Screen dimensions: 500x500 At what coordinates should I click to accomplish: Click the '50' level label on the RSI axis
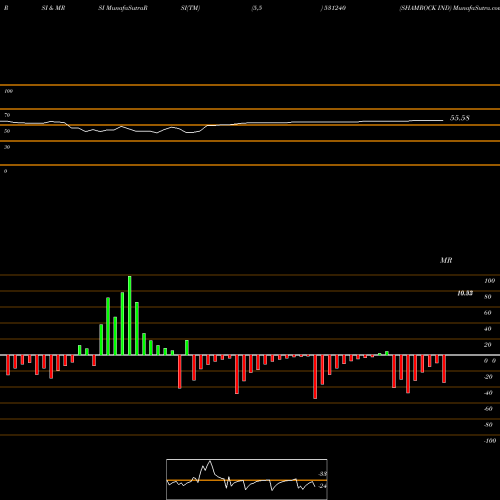[7, 131]
